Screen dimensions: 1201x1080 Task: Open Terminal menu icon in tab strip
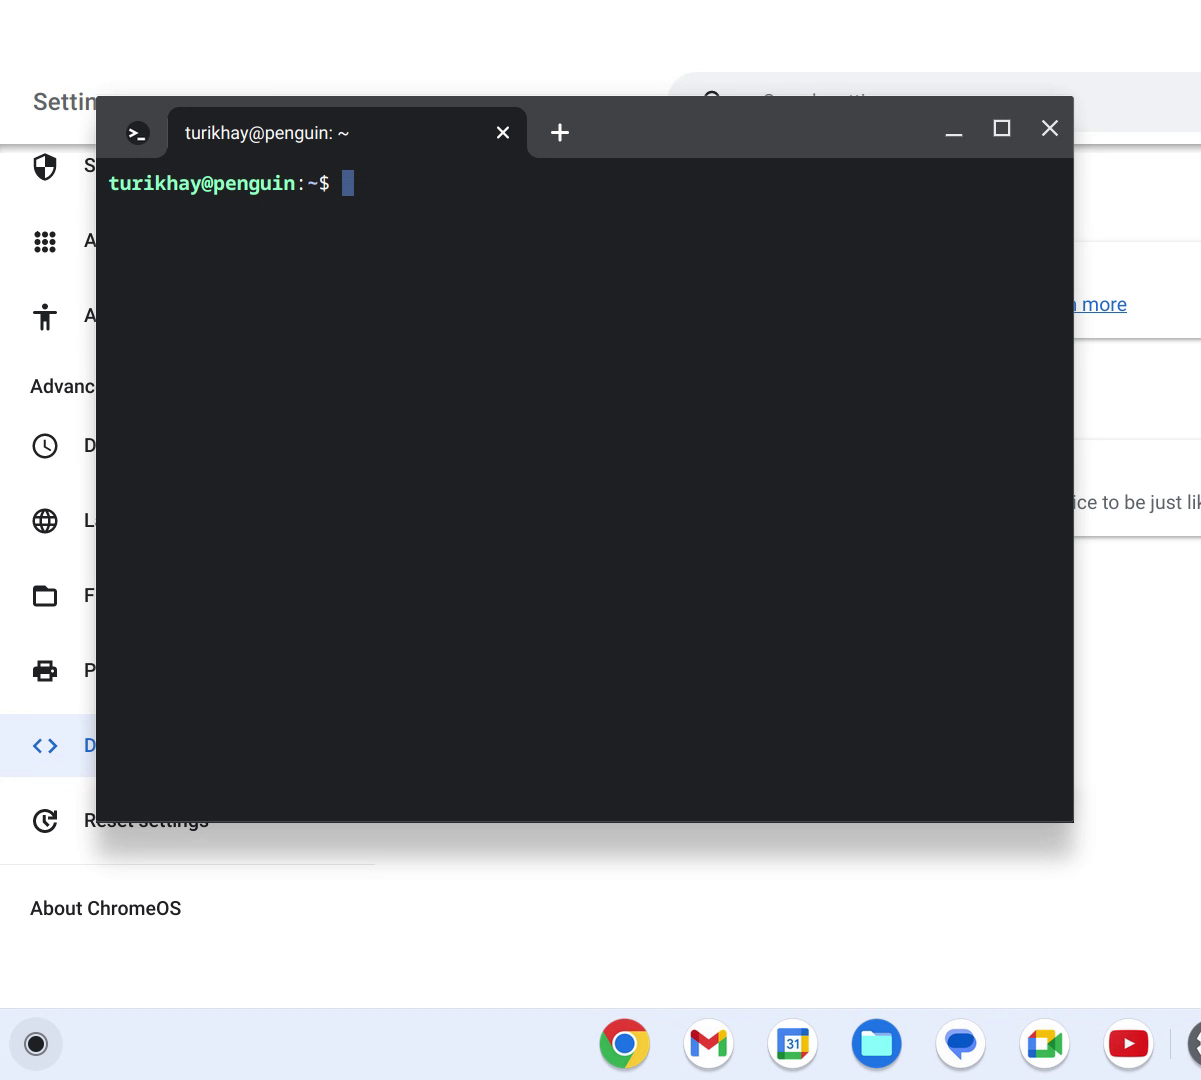tap(138, 133)
